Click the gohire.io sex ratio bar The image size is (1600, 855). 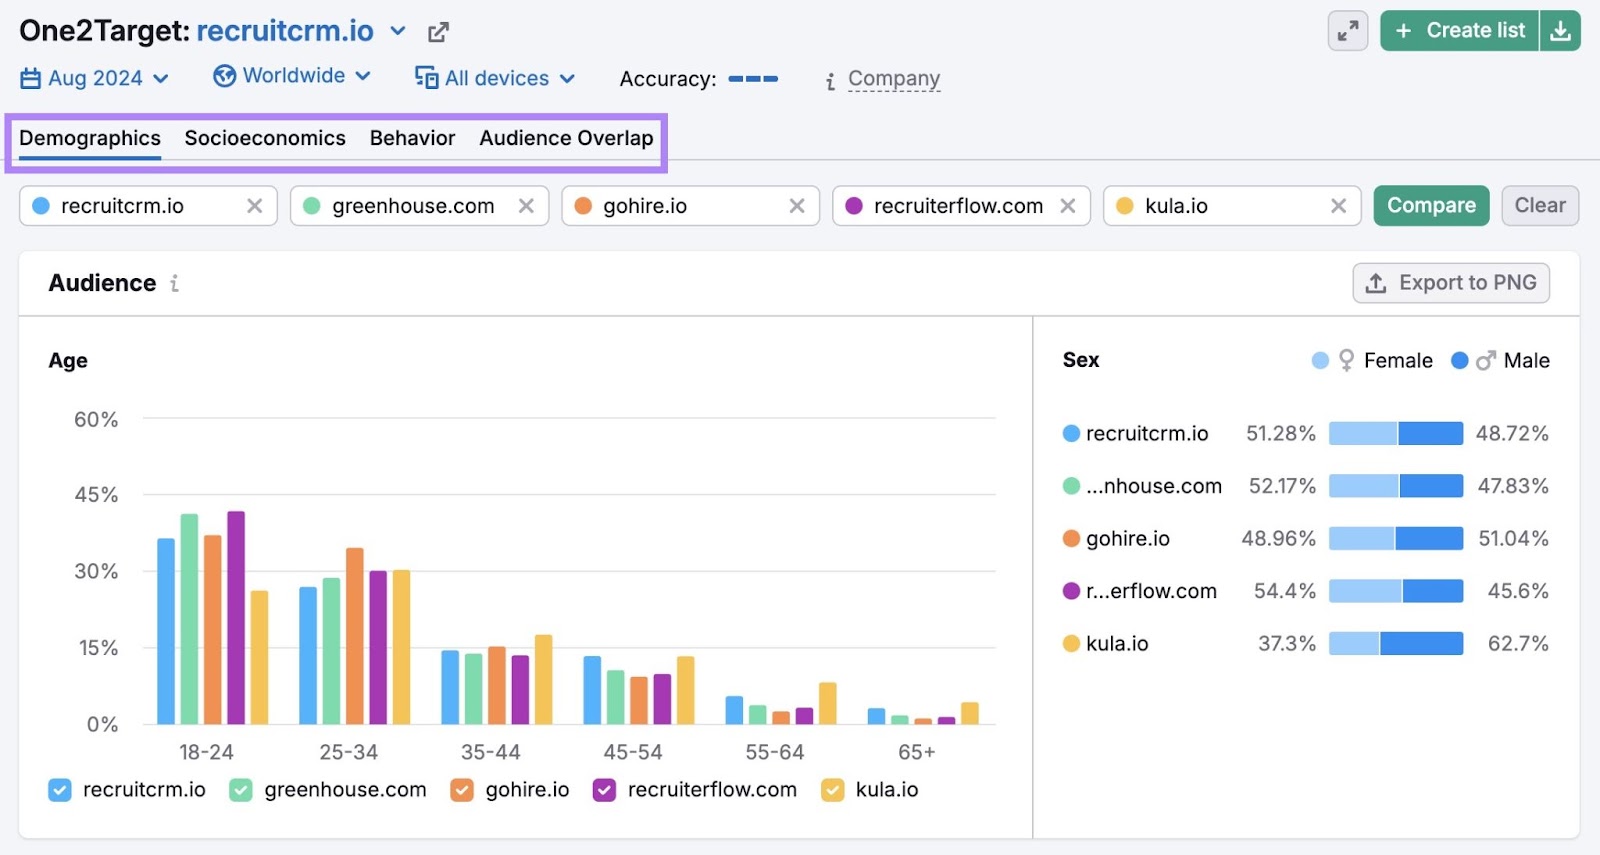point(1396,538)
